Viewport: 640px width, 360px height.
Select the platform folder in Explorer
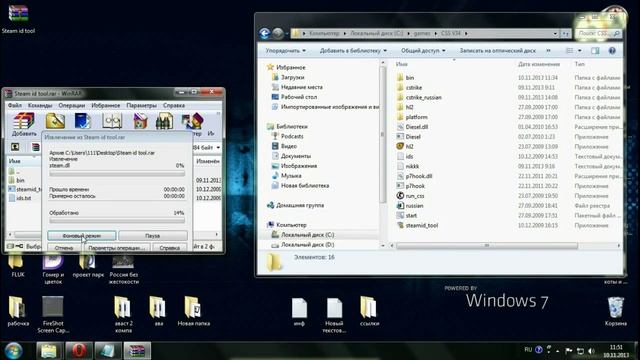point(416,117)
